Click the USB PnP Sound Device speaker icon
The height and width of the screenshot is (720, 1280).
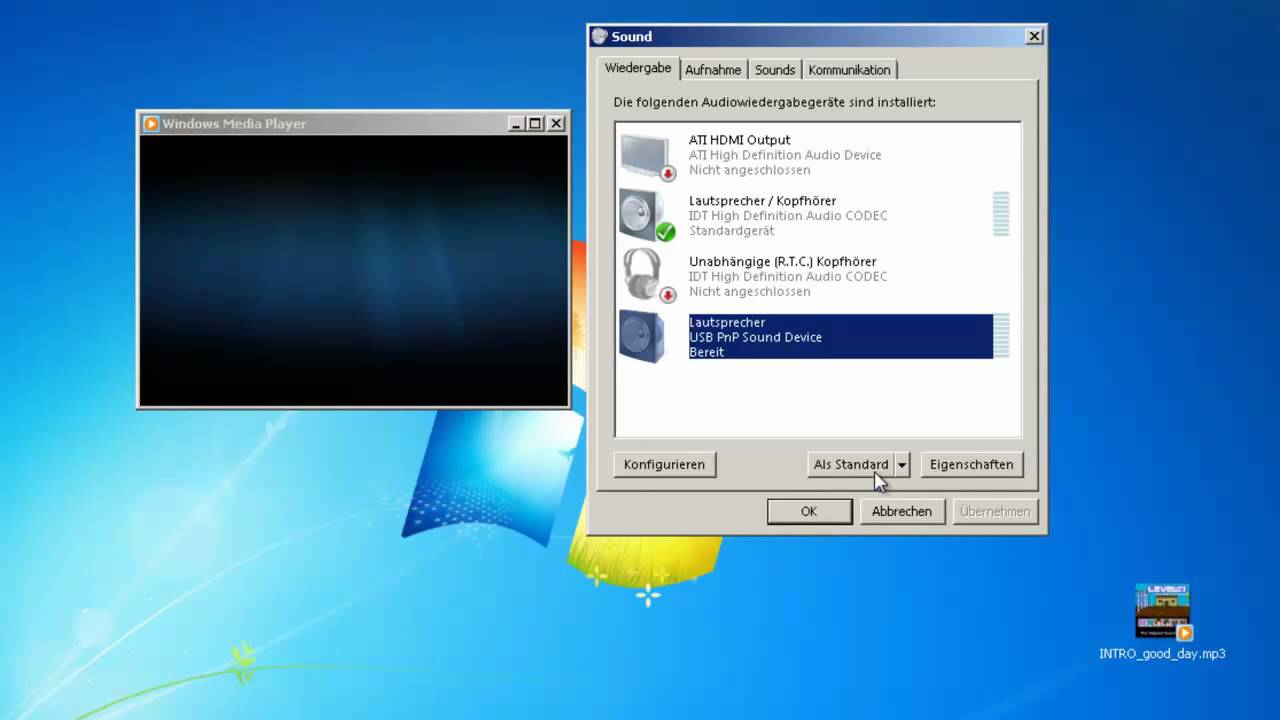tap(643, 337)
